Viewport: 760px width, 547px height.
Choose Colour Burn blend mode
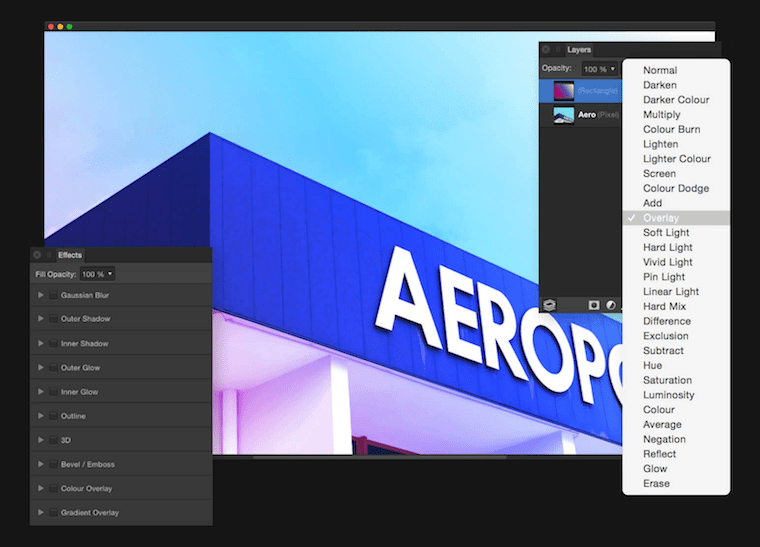tap(676, 129)
